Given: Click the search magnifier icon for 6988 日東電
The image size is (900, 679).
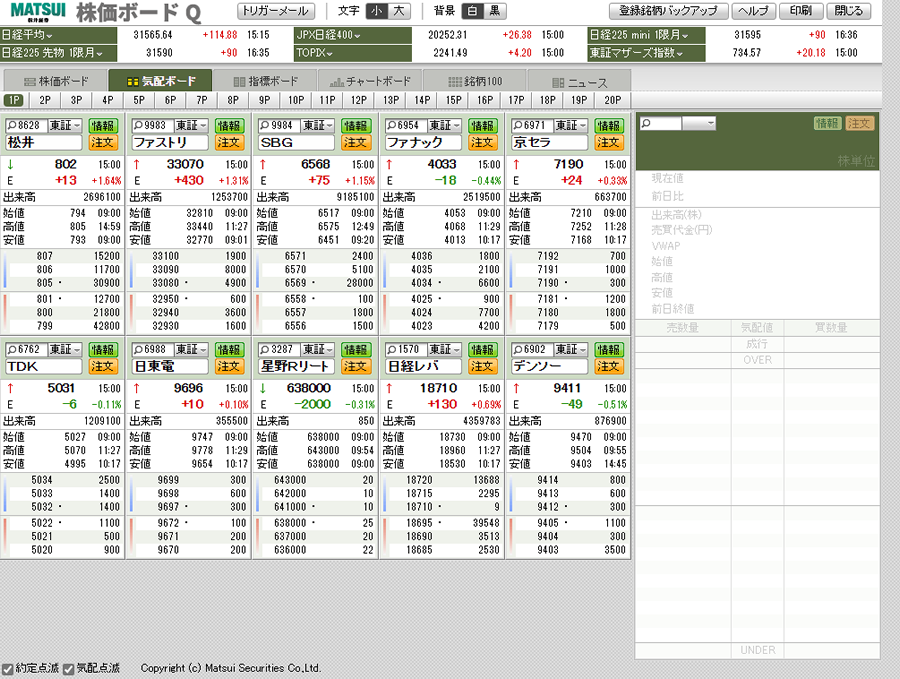Looking at the screenshot, I should point(138,350).
